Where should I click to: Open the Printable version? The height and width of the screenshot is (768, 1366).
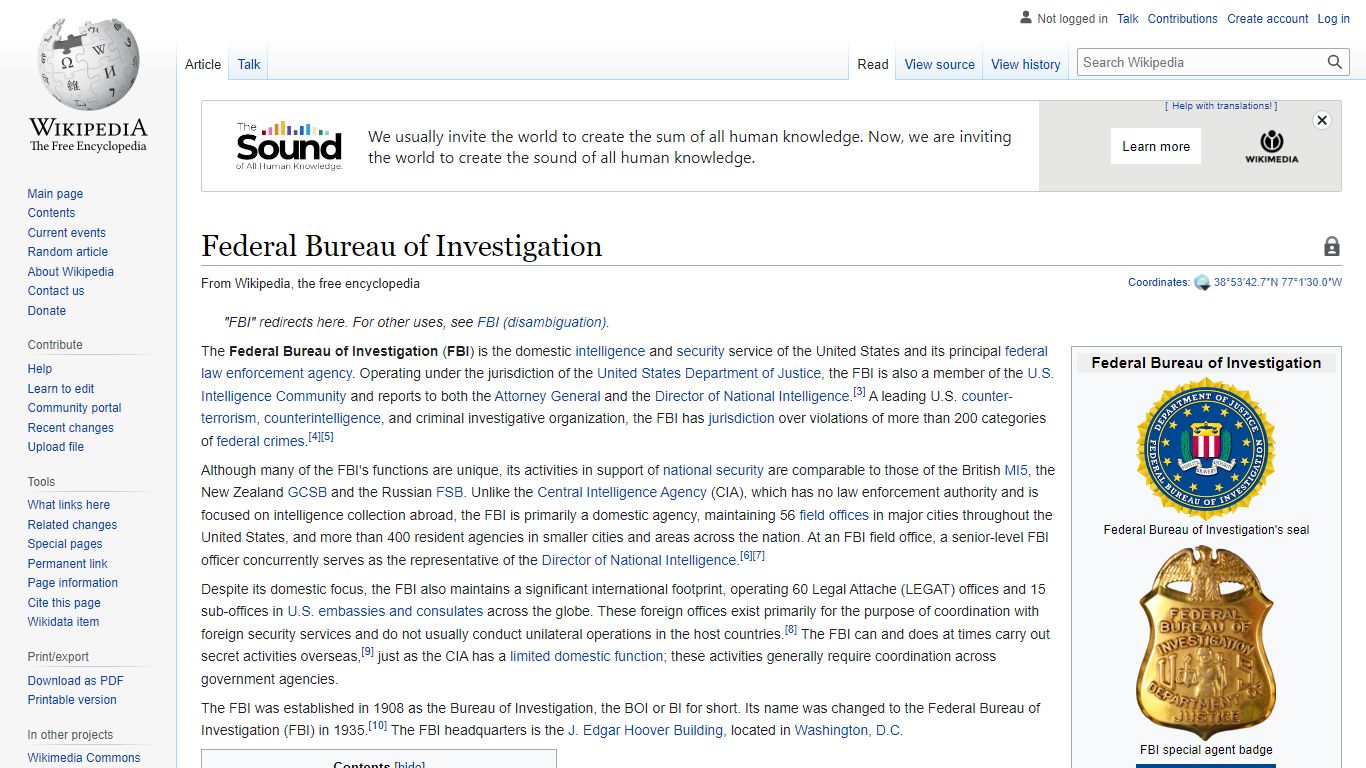point(72,700)
